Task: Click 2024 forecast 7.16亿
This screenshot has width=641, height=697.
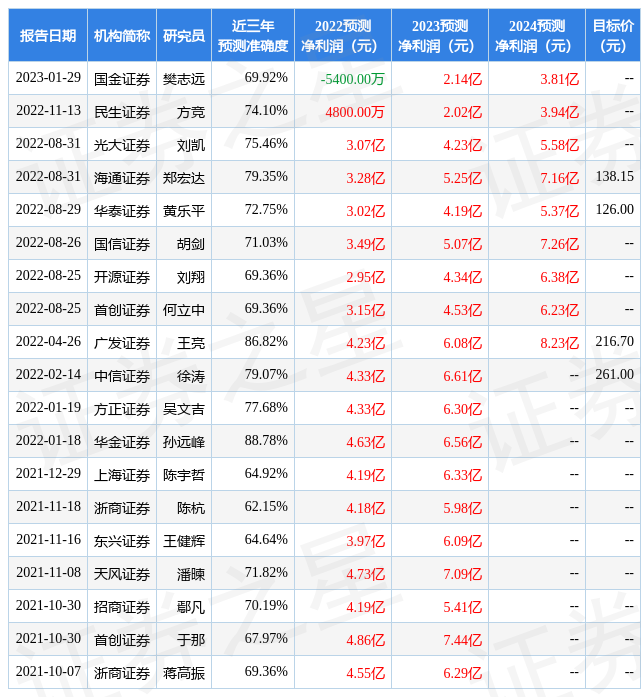Action: click(x=560, y=178)
